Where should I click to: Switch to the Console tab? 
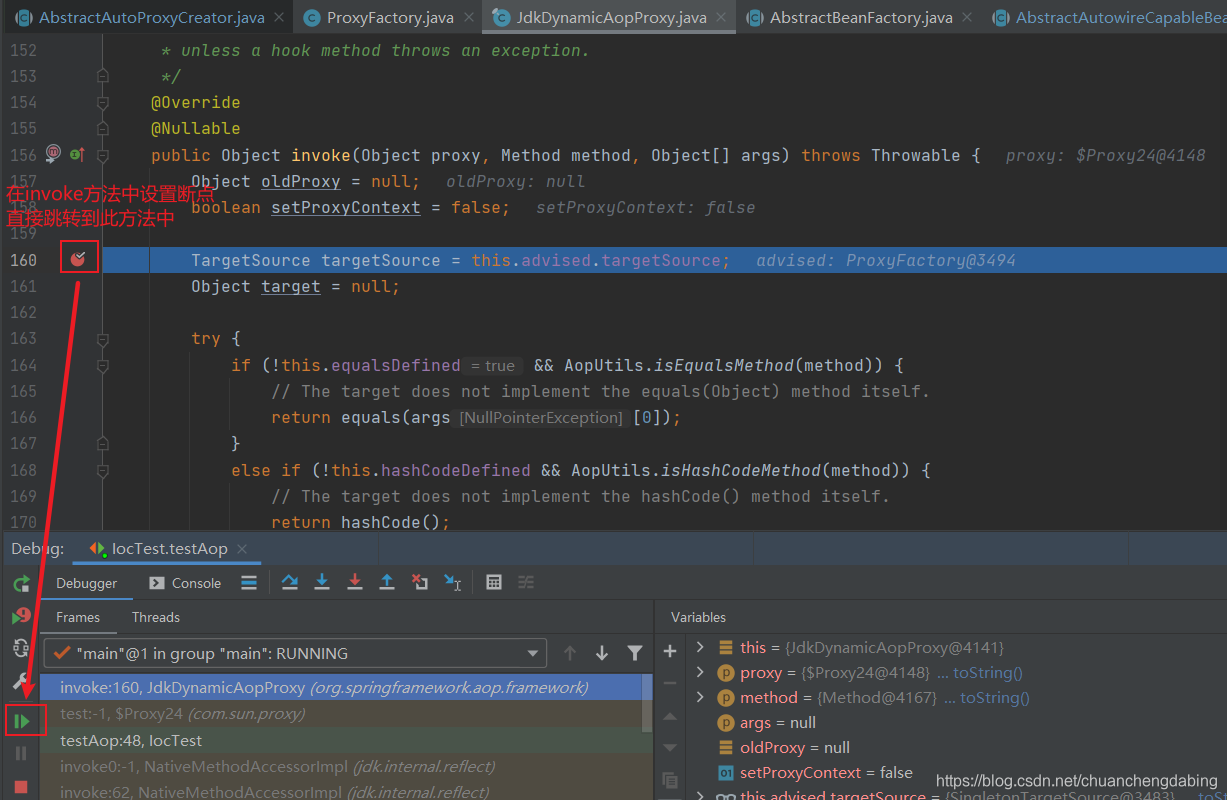185,583
